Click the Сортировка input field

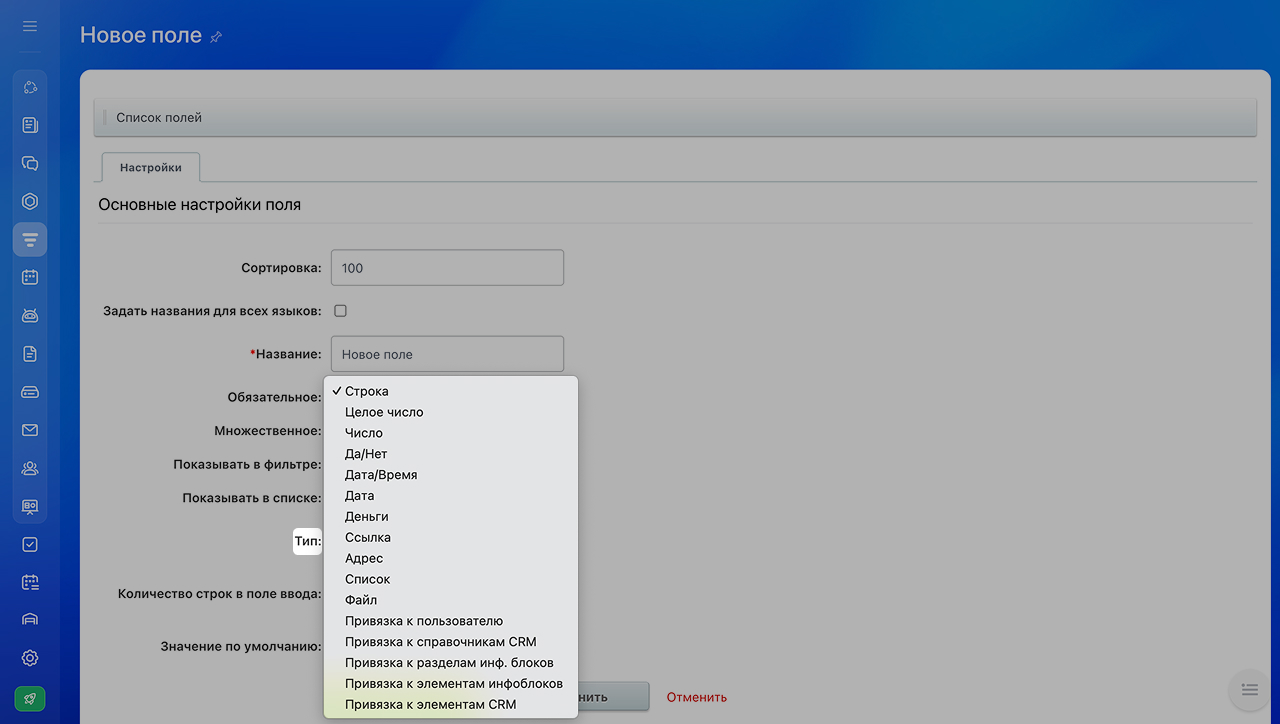pyautogui.click(x=447, y=268)
